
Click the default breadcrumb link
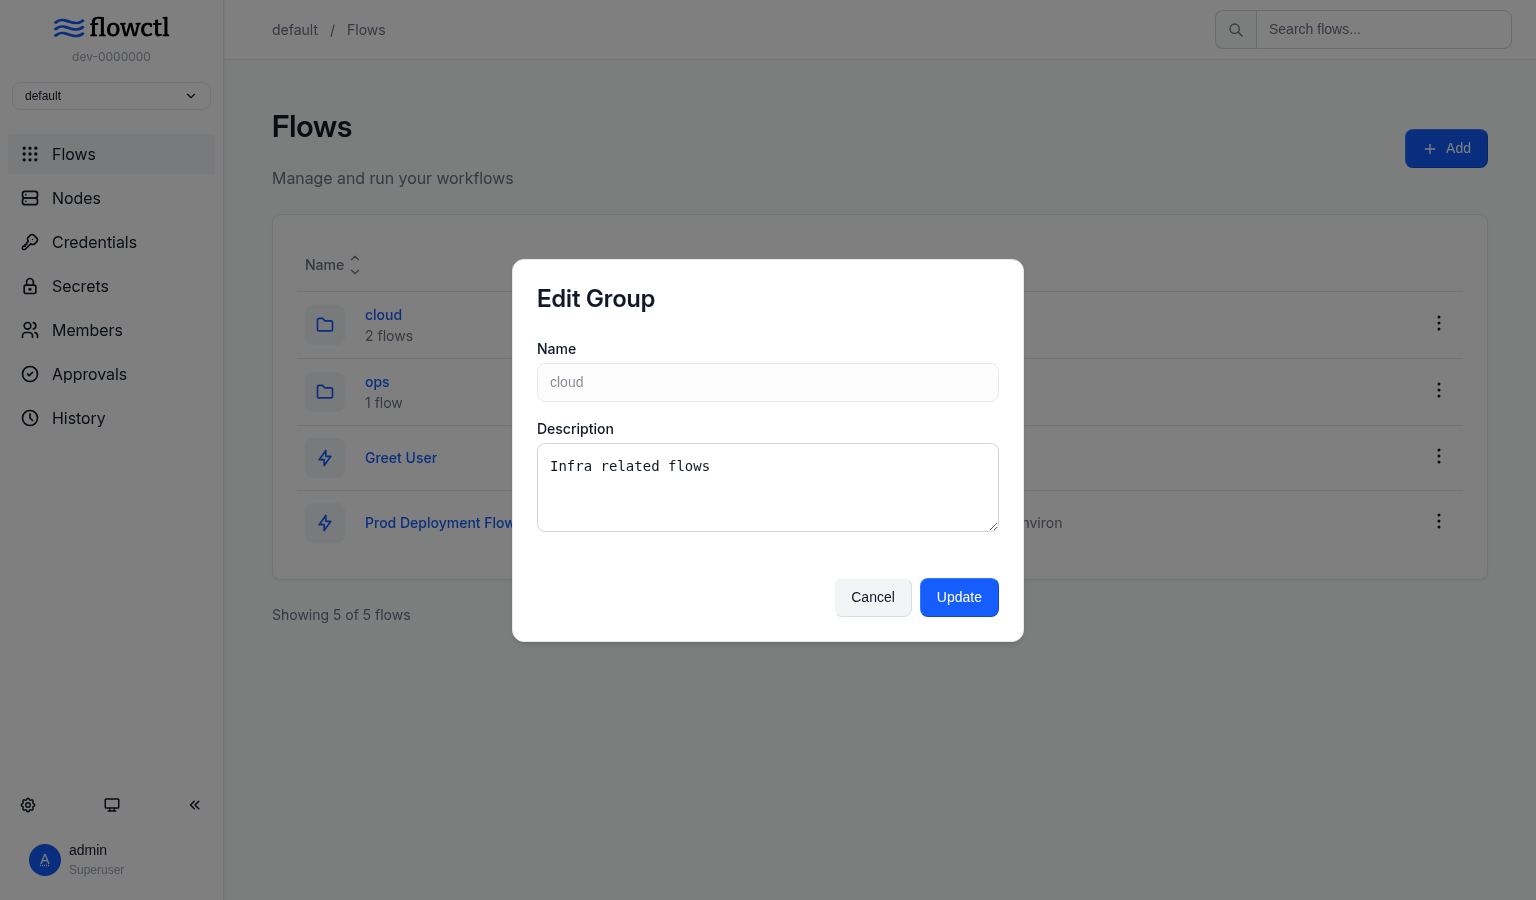point(295,30)
